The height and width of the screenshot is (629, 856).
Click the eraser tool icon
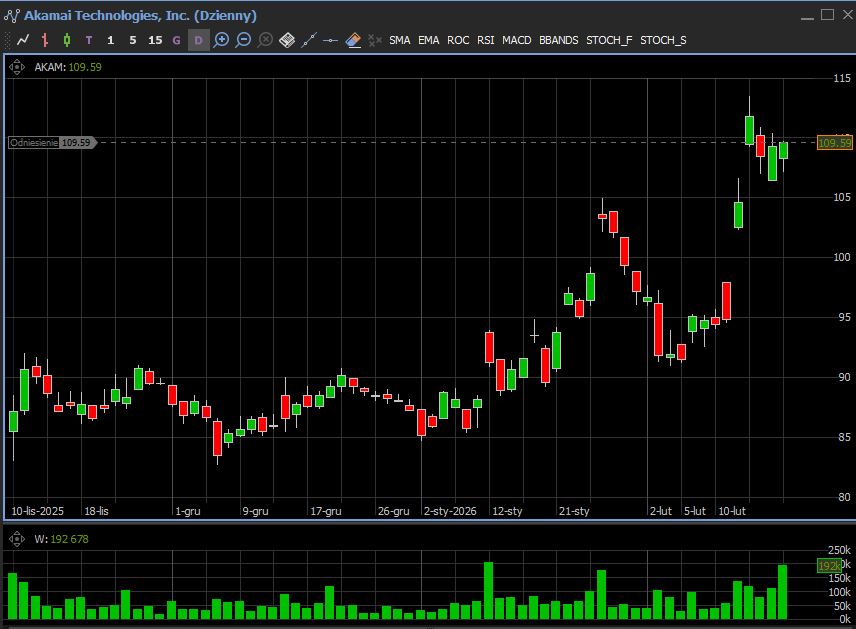tap(353, 40)
